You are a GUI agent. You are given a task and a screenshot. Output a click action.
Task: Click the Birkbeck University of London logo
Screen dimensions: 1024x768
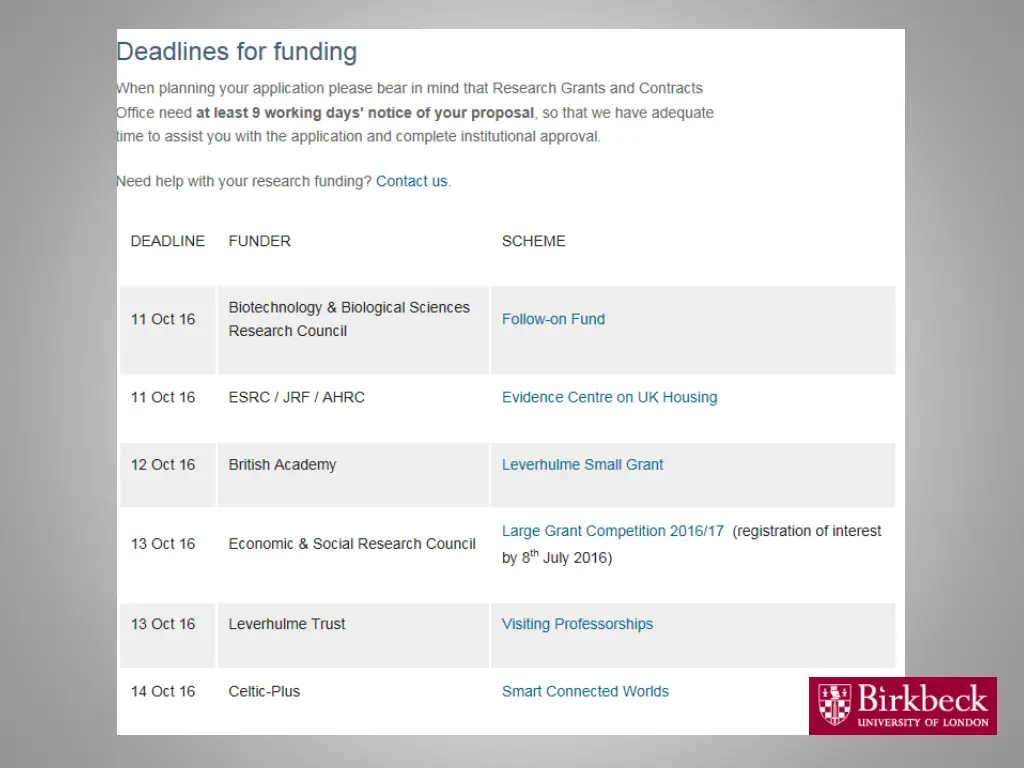903,706
